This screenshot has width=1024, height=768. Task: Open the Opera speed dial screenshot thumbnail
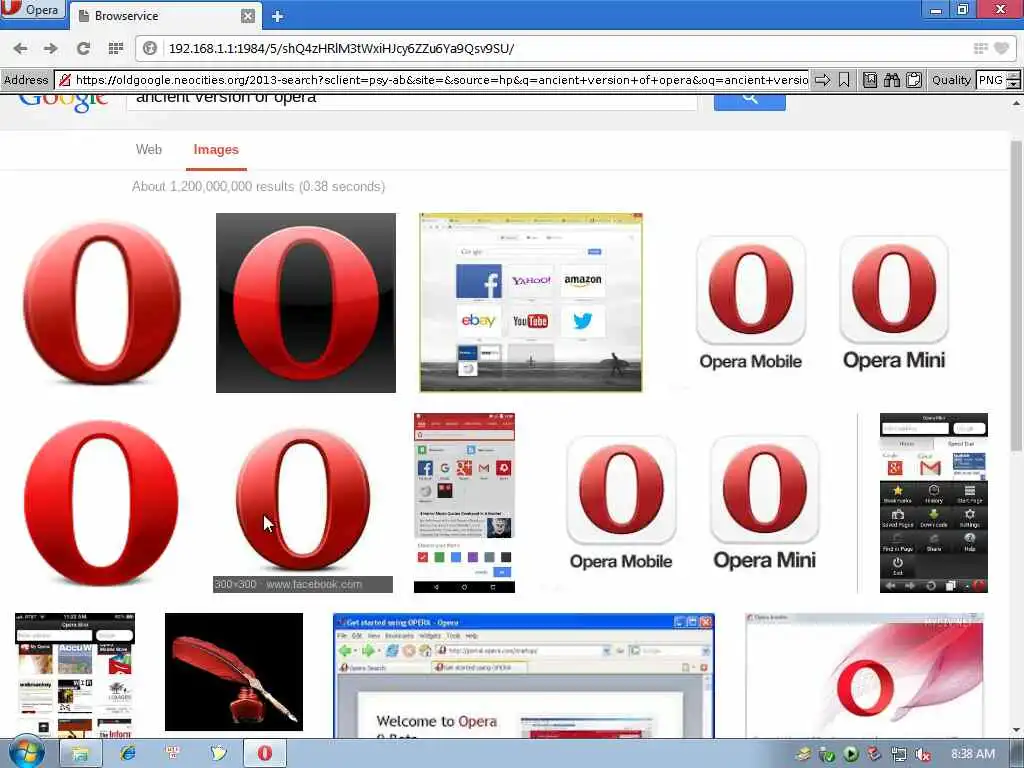(x=531, y=302)
